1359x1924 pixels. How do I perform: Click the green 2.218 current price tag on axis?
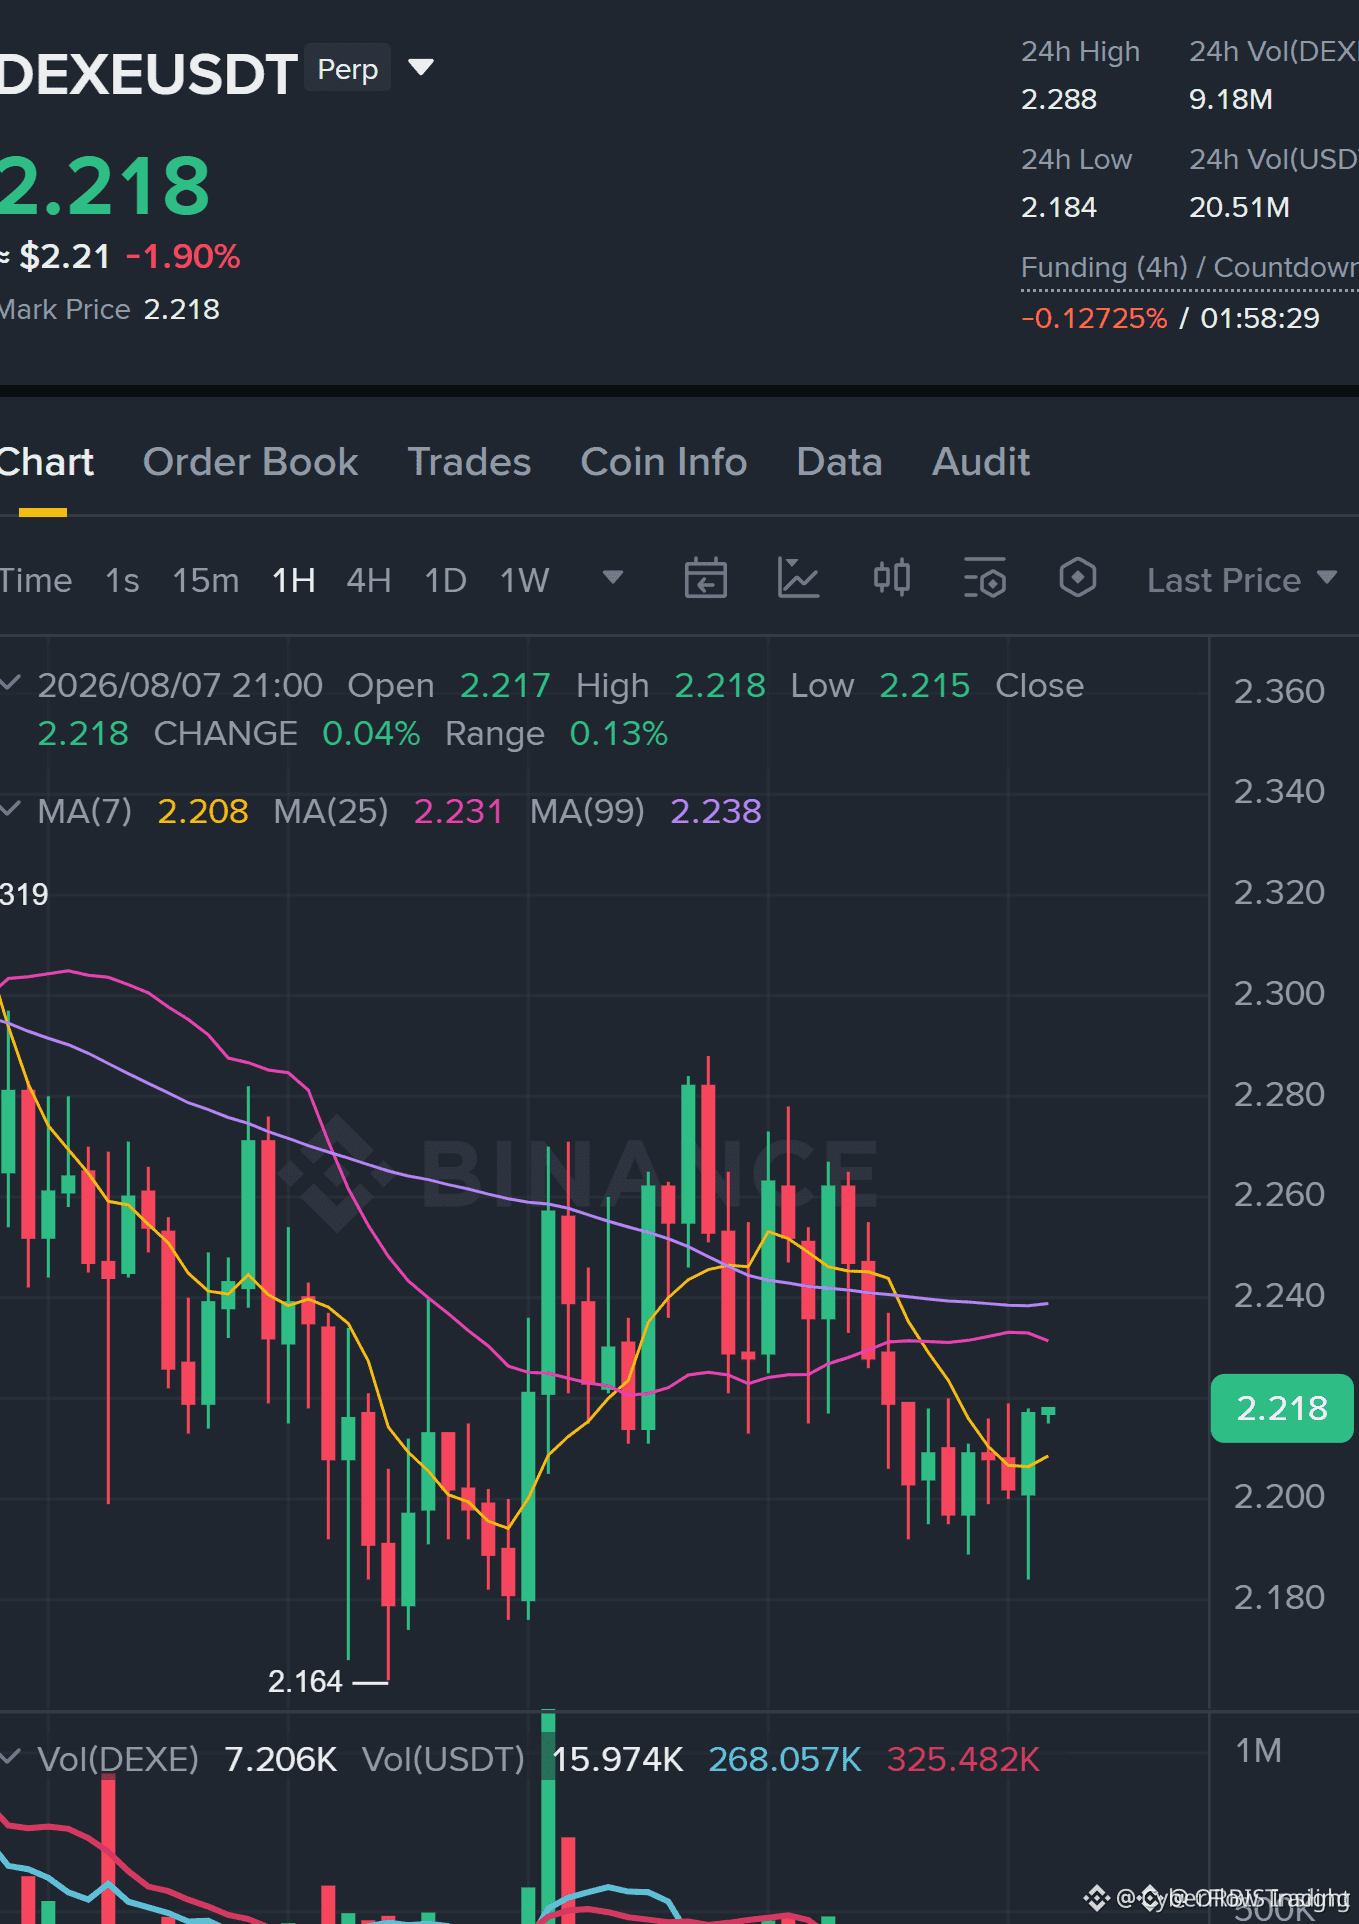point(1282,1408)
